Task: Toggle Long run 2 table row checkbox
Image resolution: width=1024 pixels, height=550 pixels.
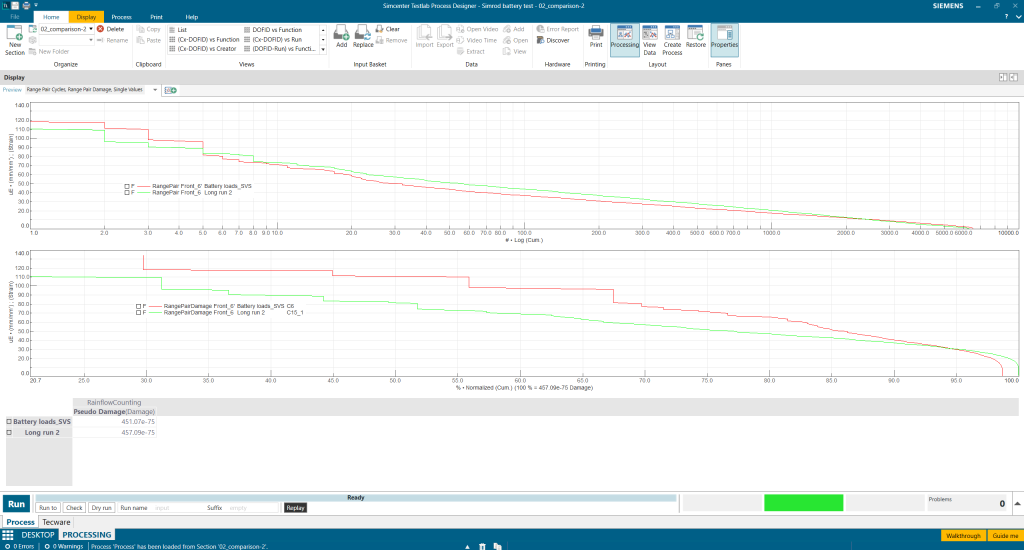Action: [x=9, y=432]
